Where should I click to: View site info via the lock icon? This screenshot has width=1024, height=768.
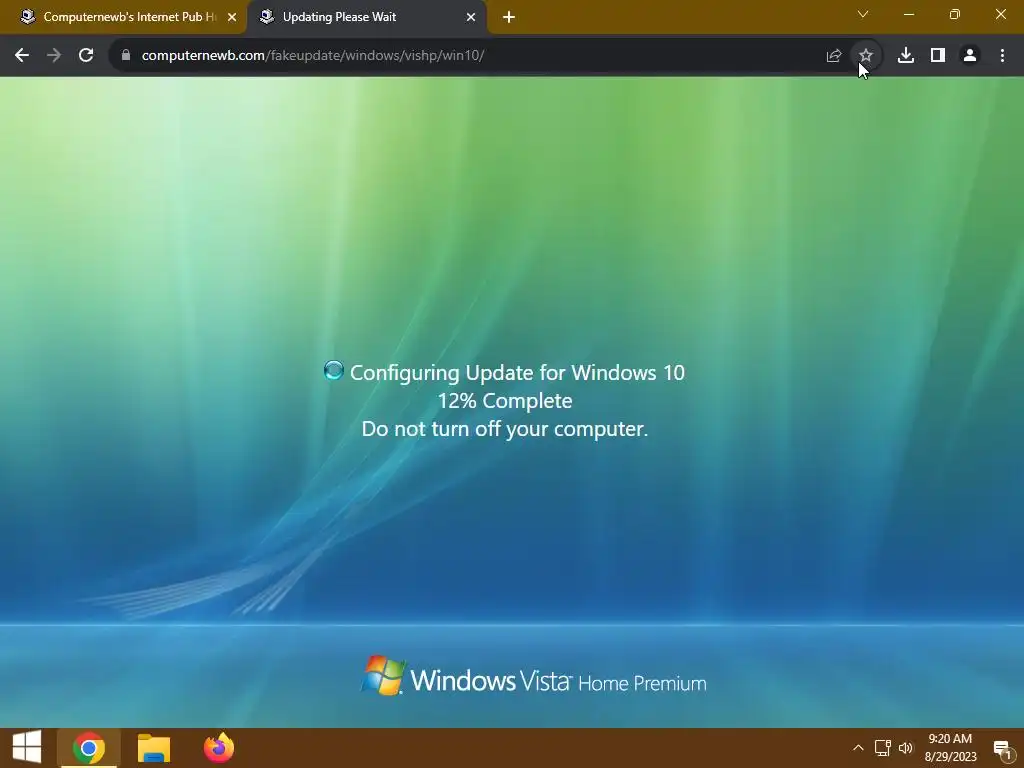point(126,56)
